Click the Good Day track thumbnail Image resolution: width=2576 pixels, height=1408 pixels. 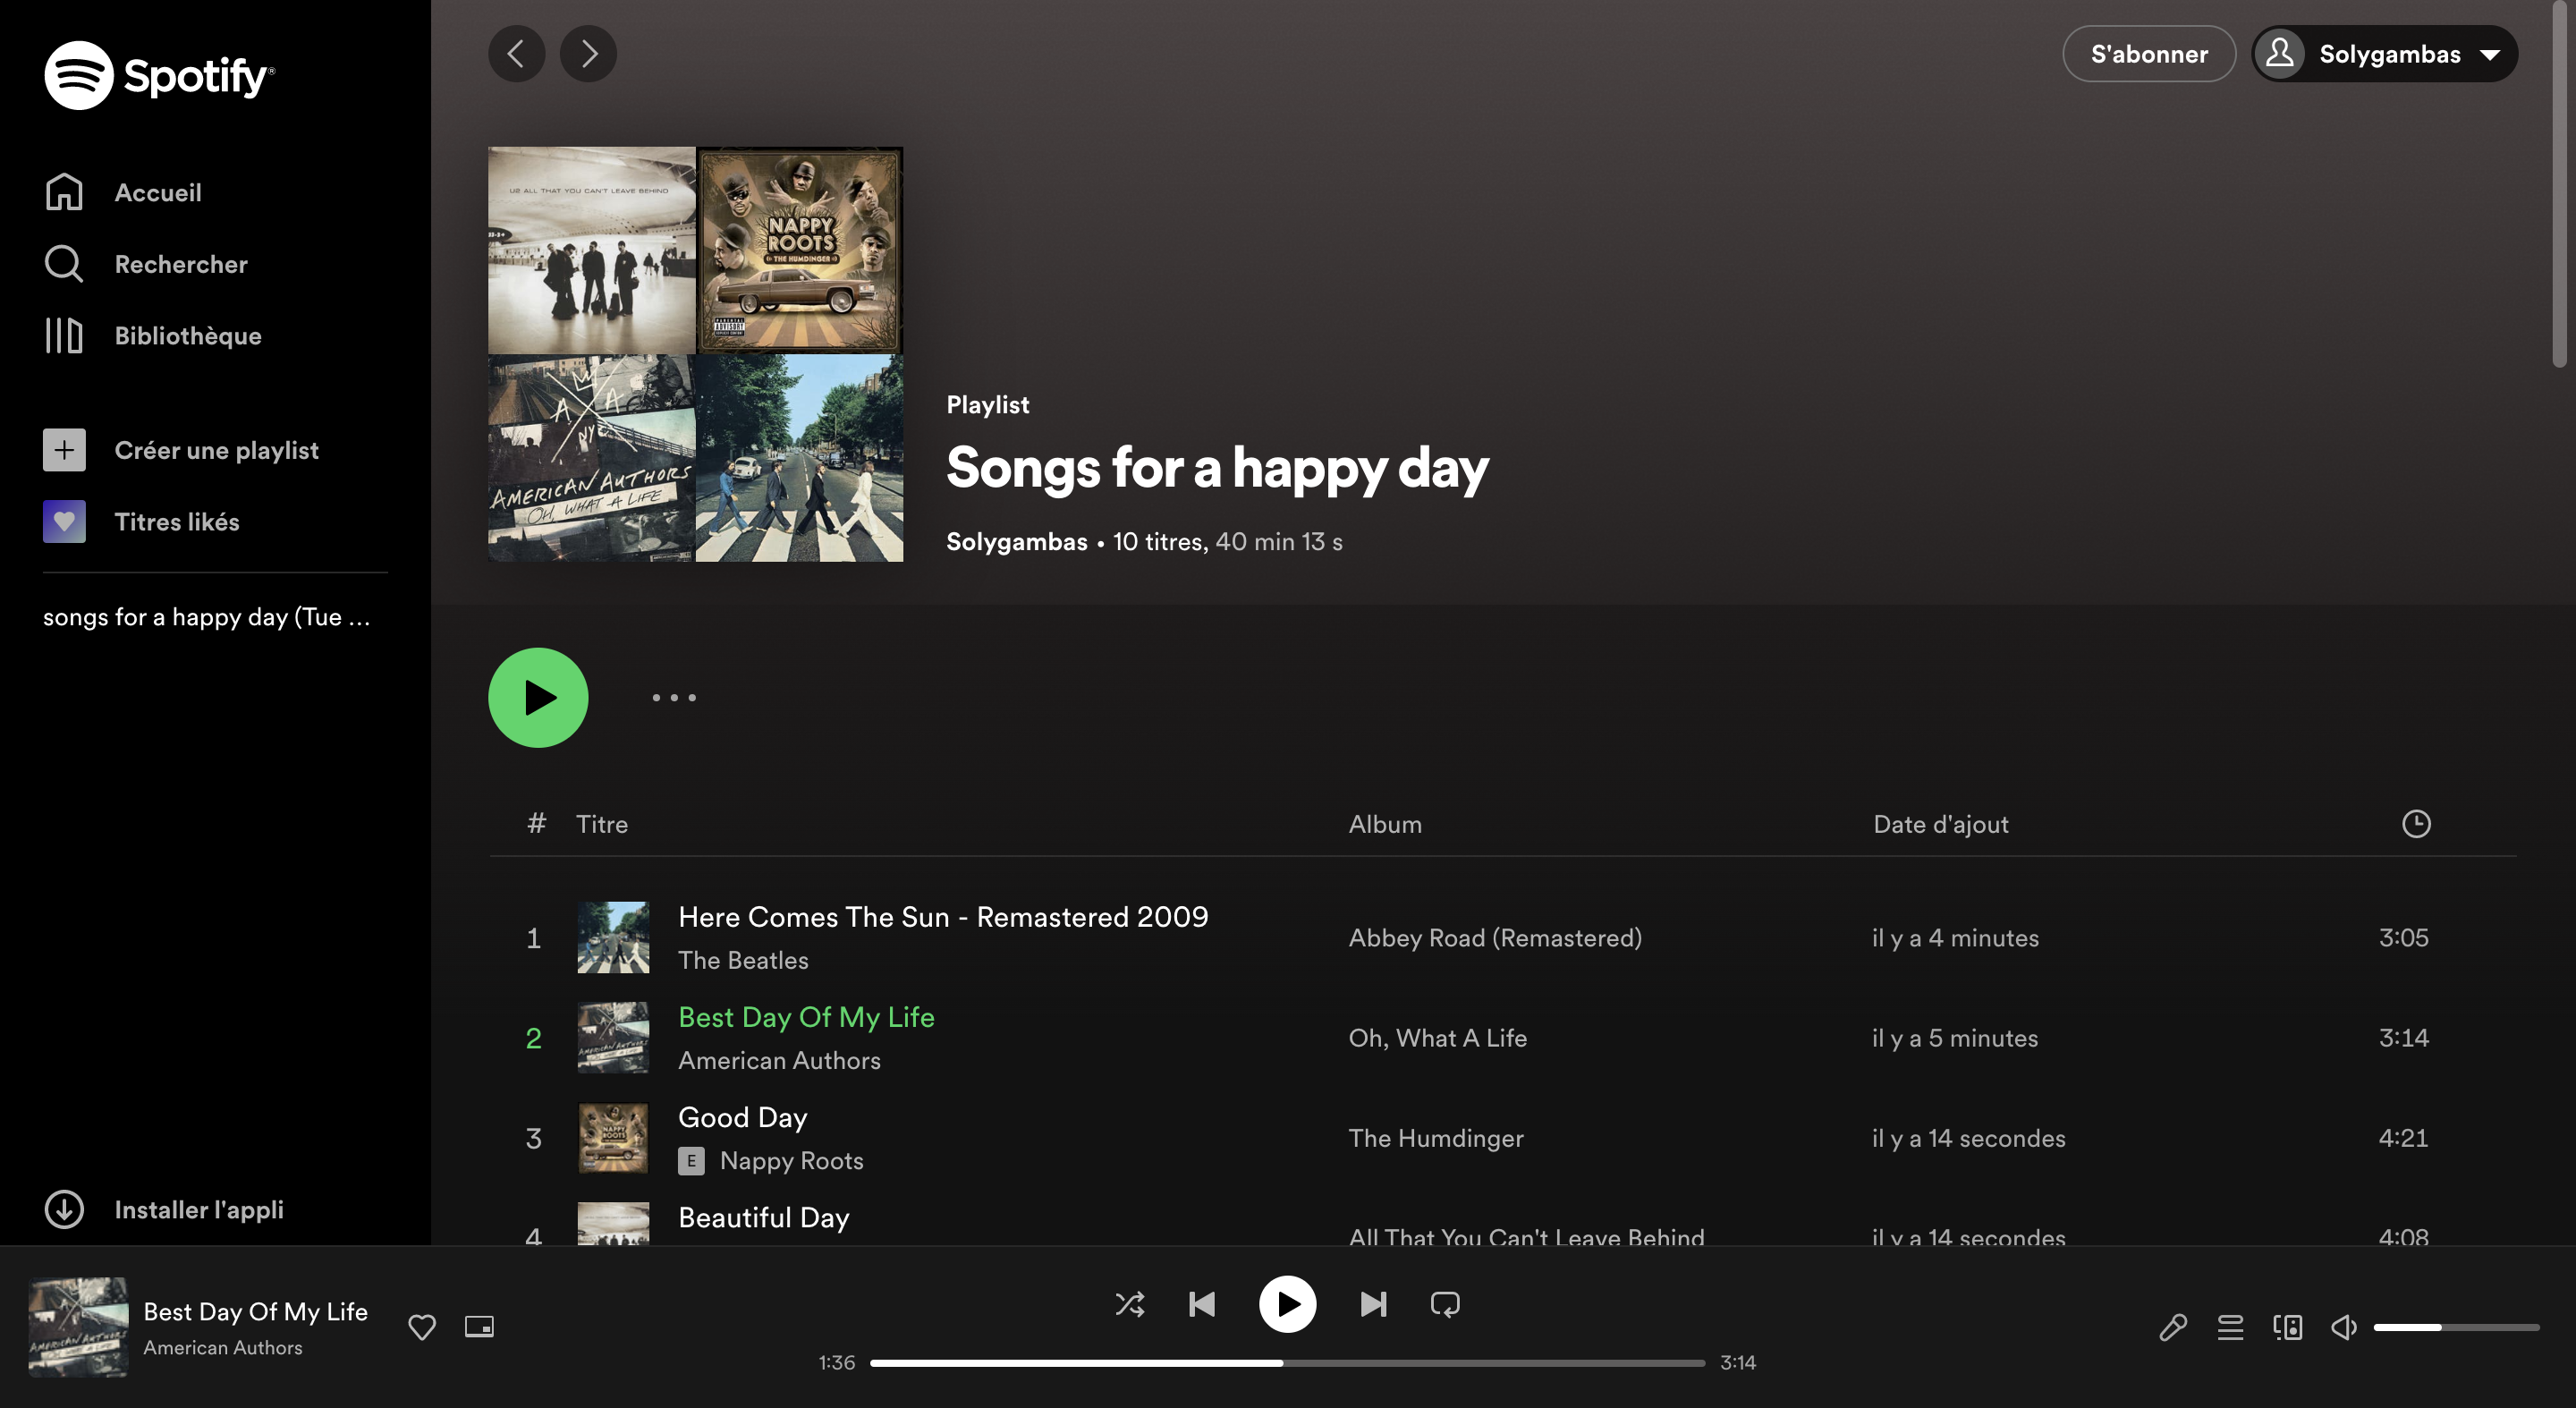613,1138
